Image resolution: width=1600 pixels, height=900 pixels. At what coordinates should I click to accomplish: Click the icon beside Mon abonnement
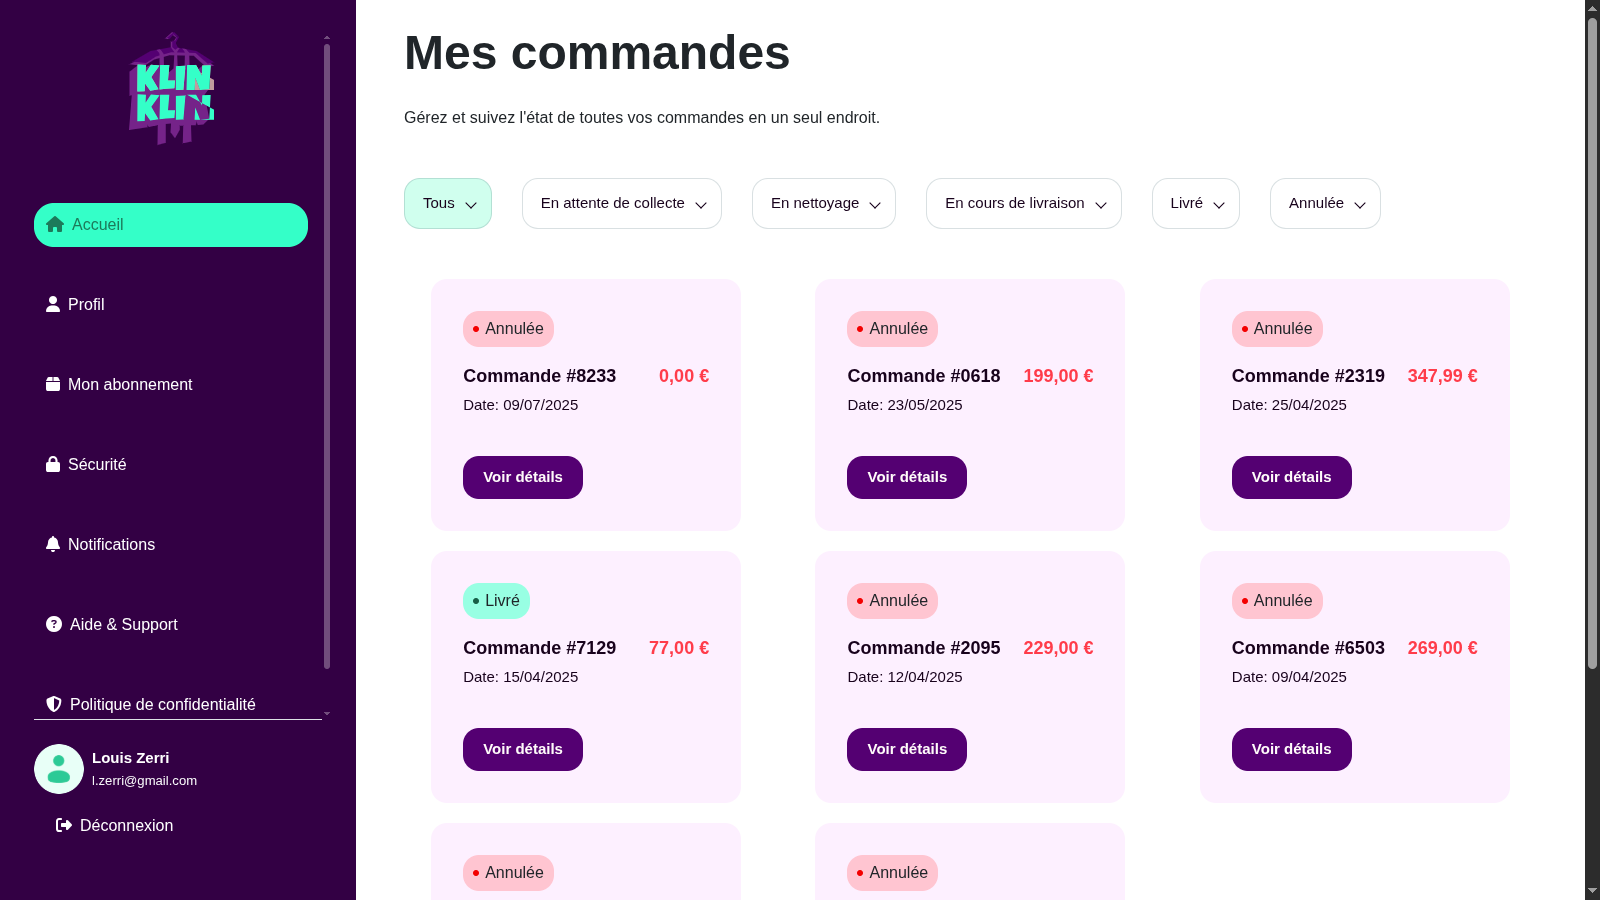(53, 384)
